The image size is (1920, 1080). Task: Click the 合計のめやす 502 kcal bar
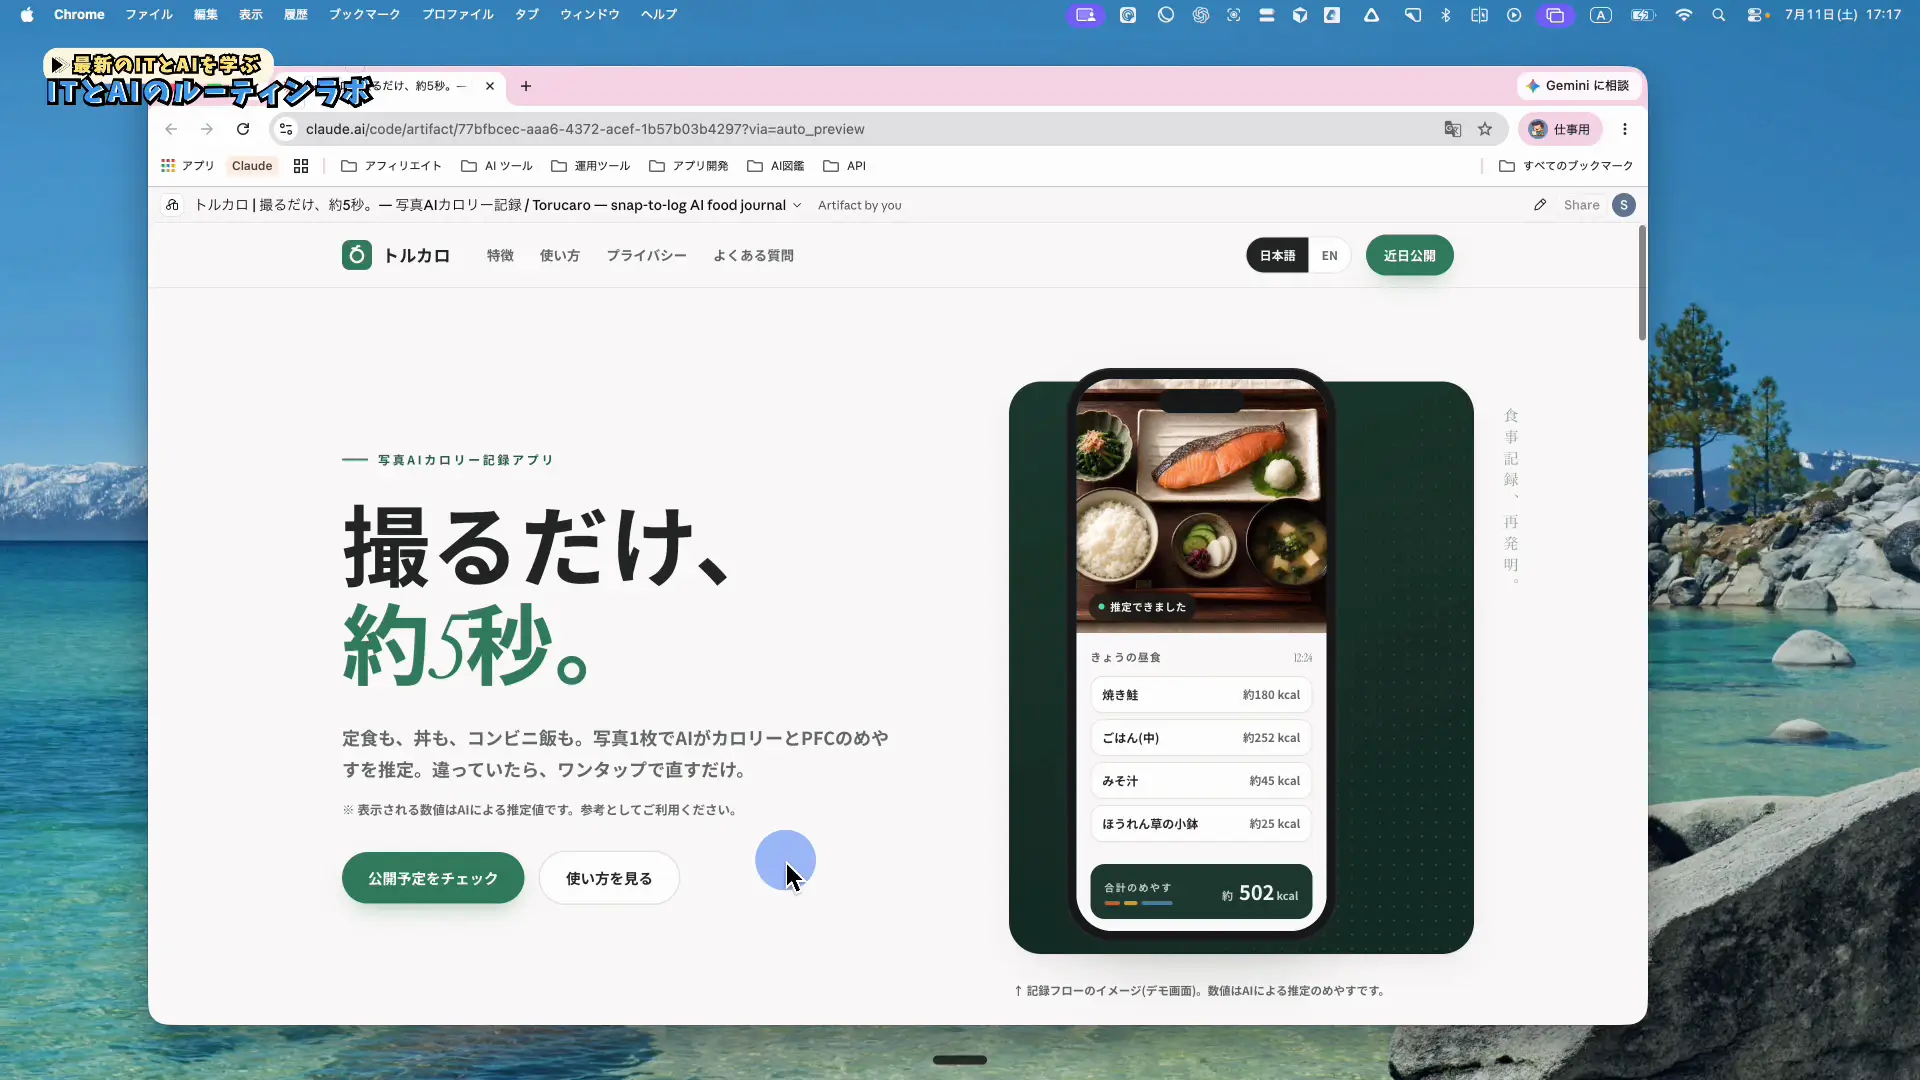[1201, 892]
